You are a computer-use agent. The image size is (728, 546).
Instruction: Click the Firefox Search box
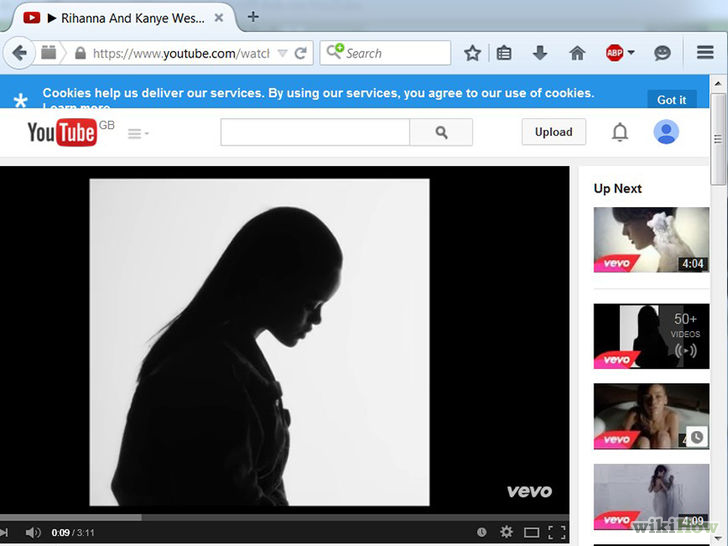pos(385,53)
